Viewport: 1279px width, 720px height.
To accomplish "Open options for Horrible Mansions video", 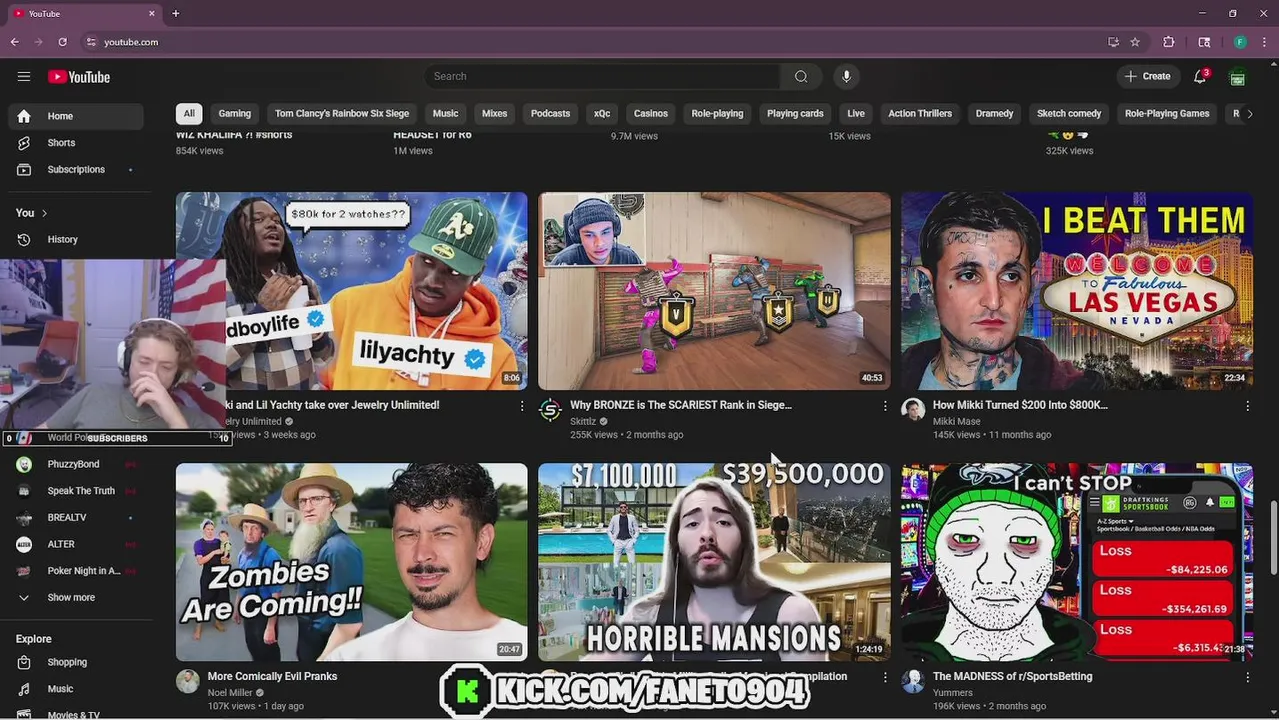I will [x=885, y=677].
